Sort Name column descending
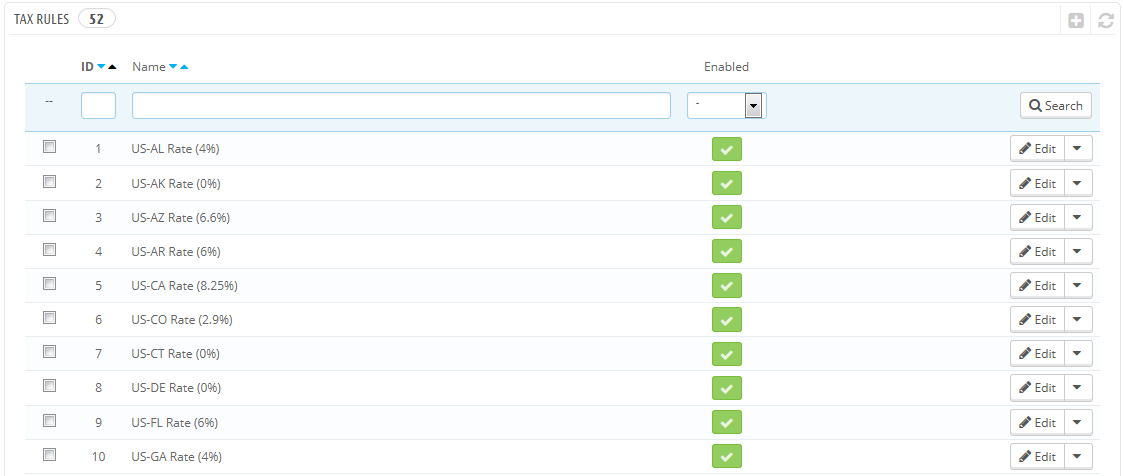Viewport: 1124px width, 476px height. pos(173,67)
